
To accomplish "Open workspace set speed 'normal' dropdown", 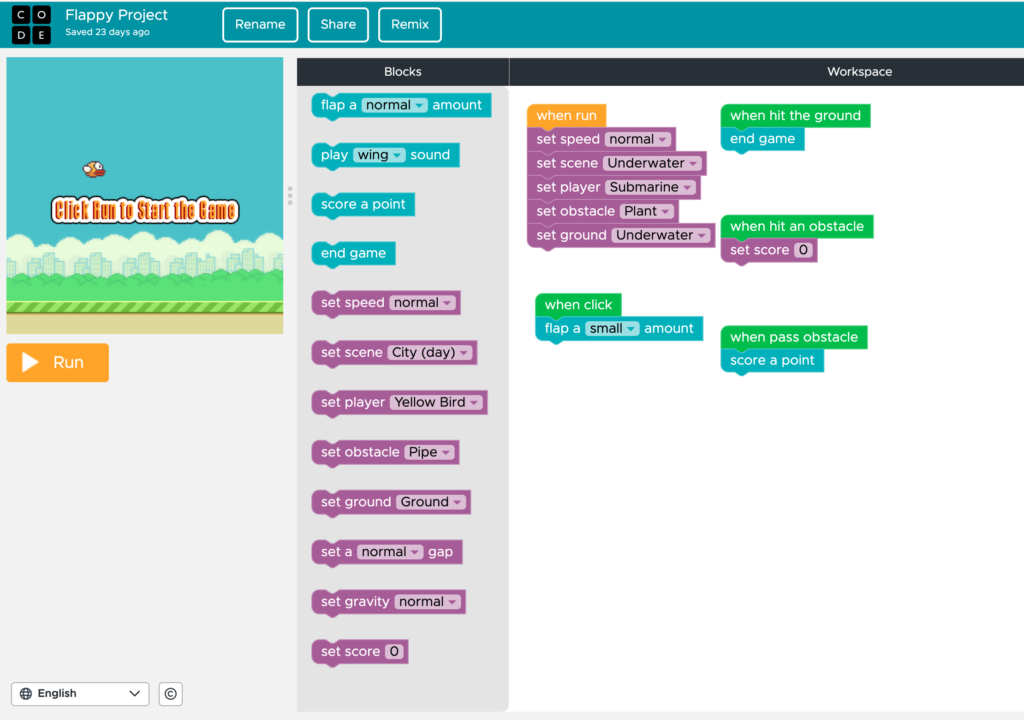I will tap(637, 139).
